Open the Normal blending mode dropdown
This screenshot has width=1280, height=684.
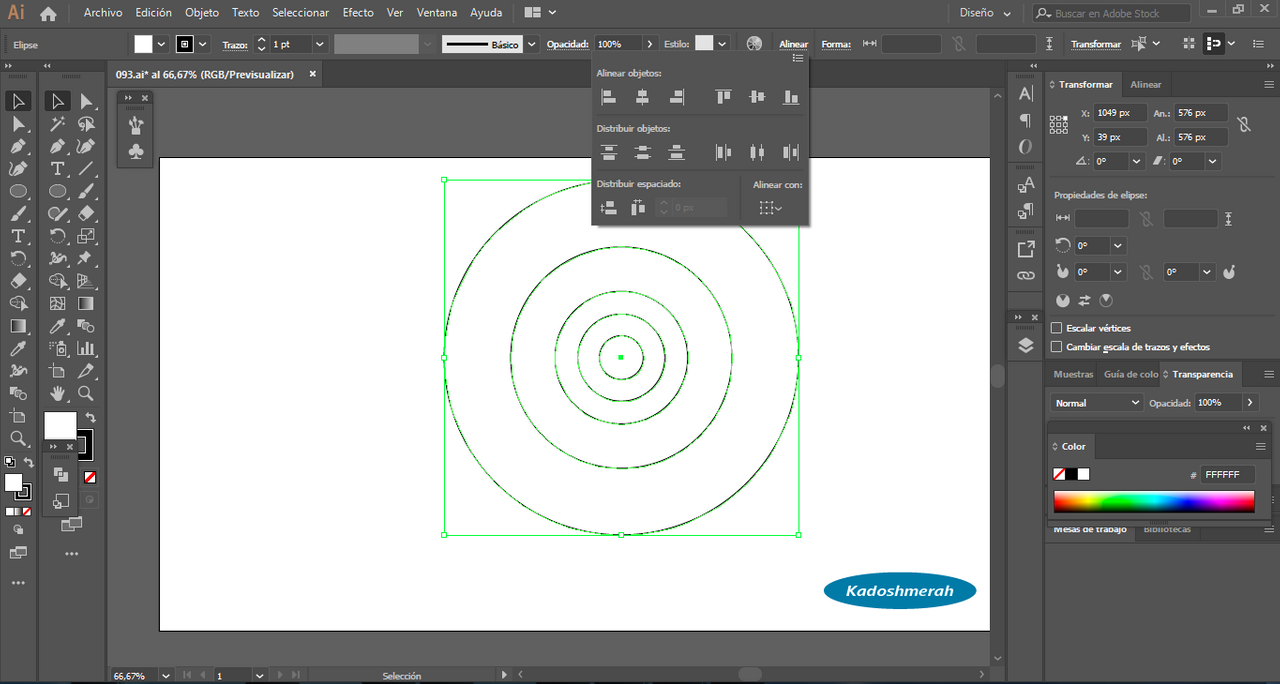(1098, 403)
